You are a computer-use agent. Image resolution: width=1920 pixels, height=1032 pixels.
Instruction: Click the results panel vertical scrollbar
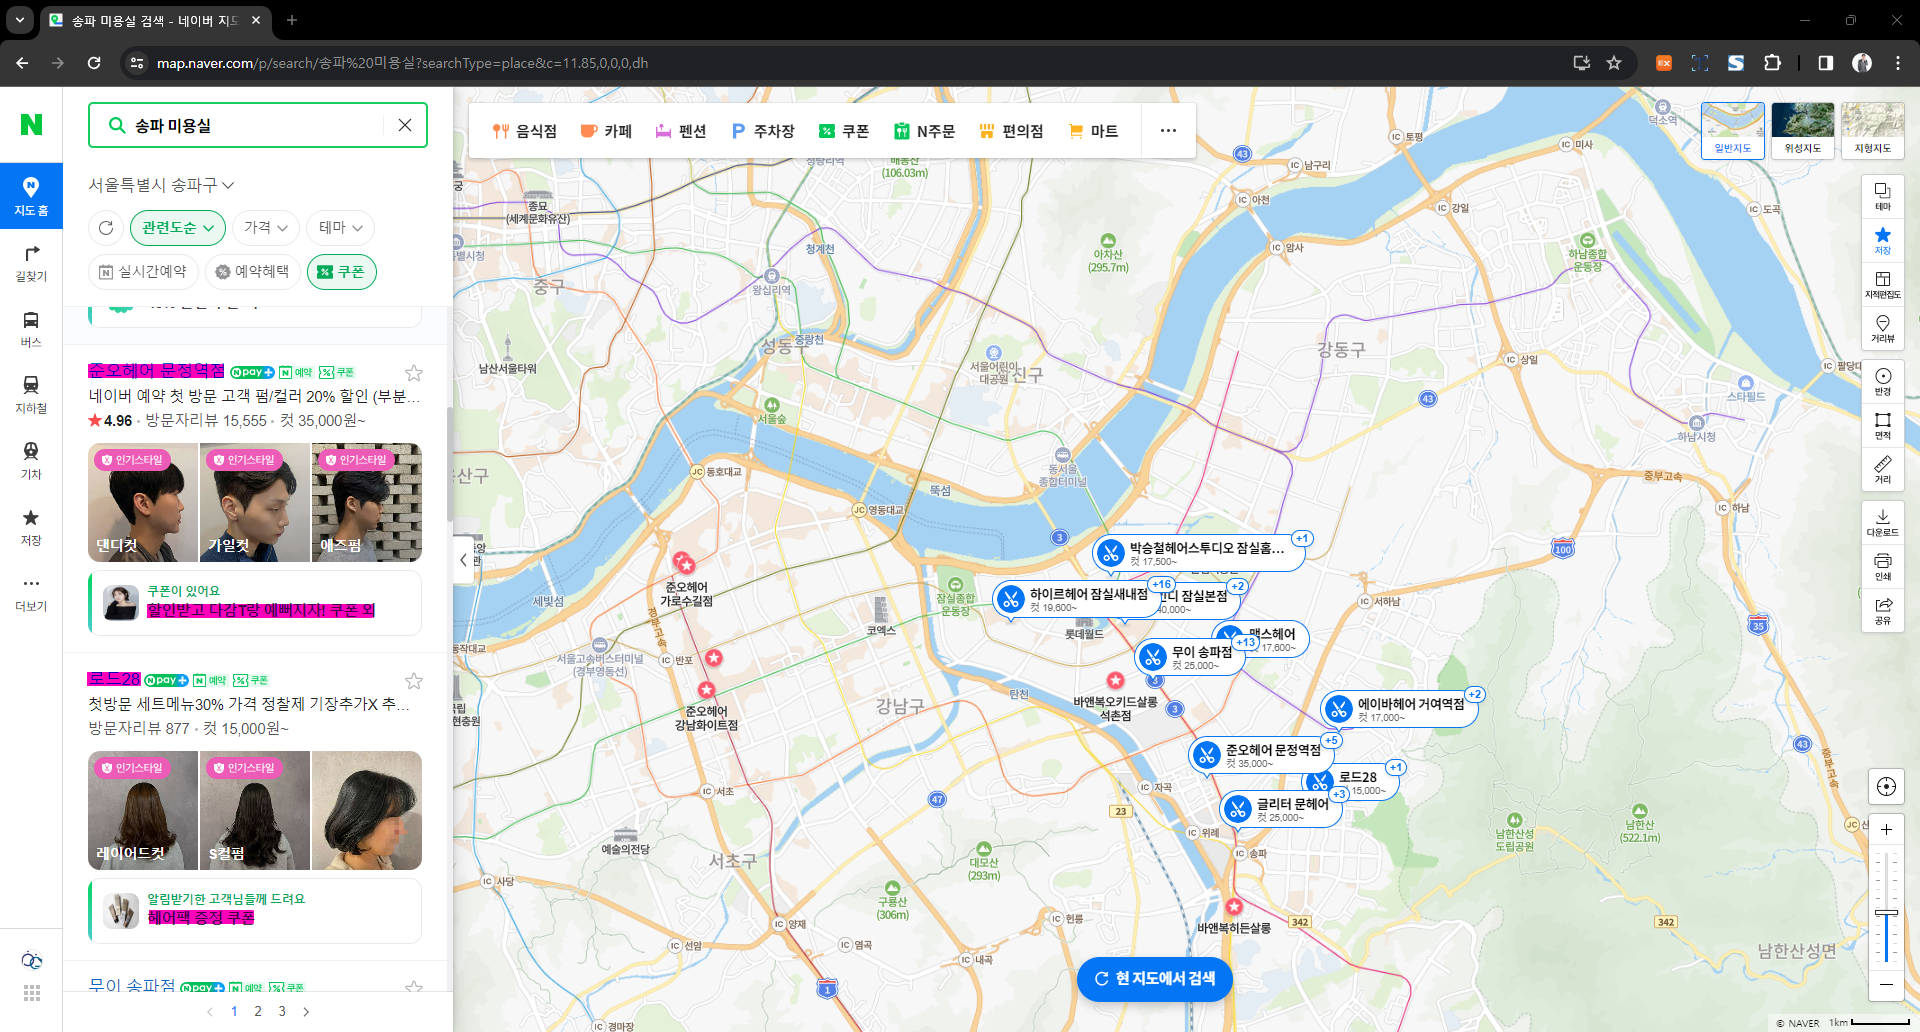pos(450,463)
